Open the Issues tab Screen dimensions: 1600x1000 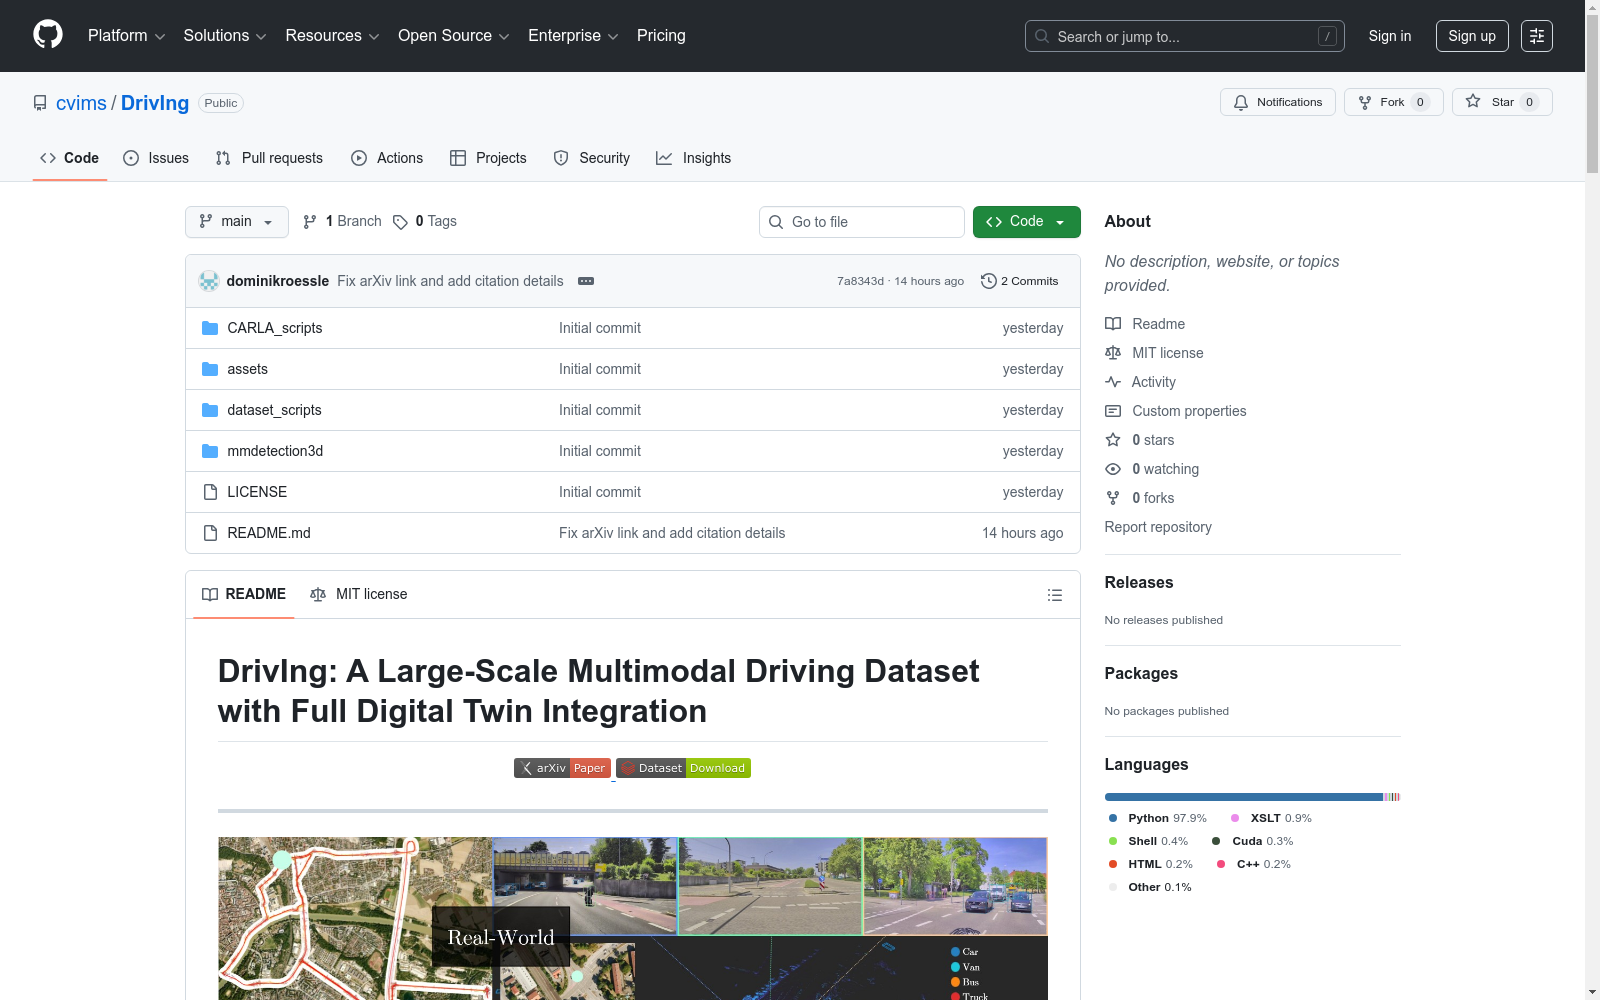pyautogui.click(x=156, y=158)
